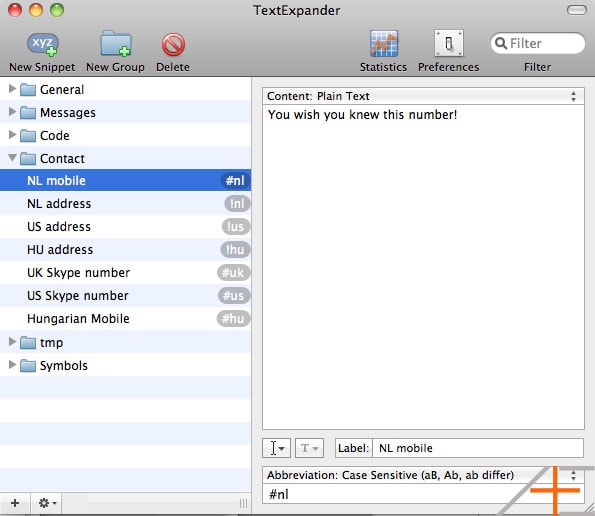595x516 pixels.
Task: Select the HU address snippet
Action: tap(125, 250)
